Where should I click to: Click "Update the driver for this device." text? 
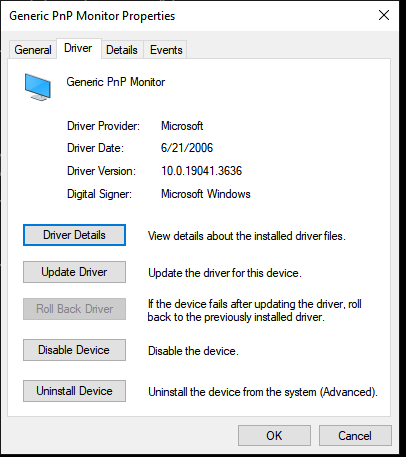pyautogui.click(x=225, y=273)
